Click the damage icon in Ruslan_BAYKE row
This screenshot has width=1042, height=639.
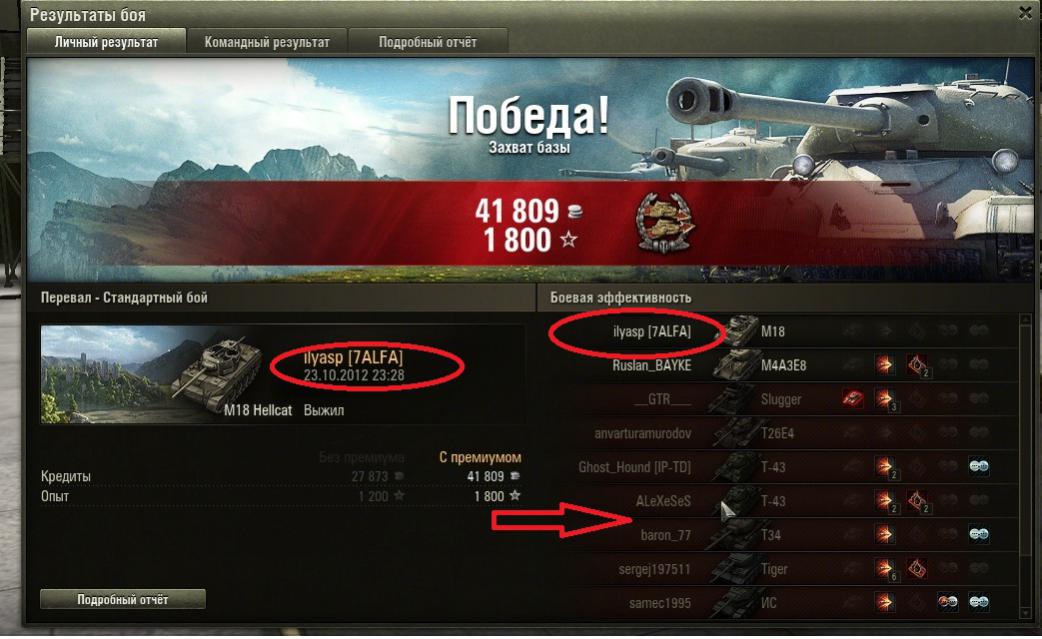(x=884, y=365)
